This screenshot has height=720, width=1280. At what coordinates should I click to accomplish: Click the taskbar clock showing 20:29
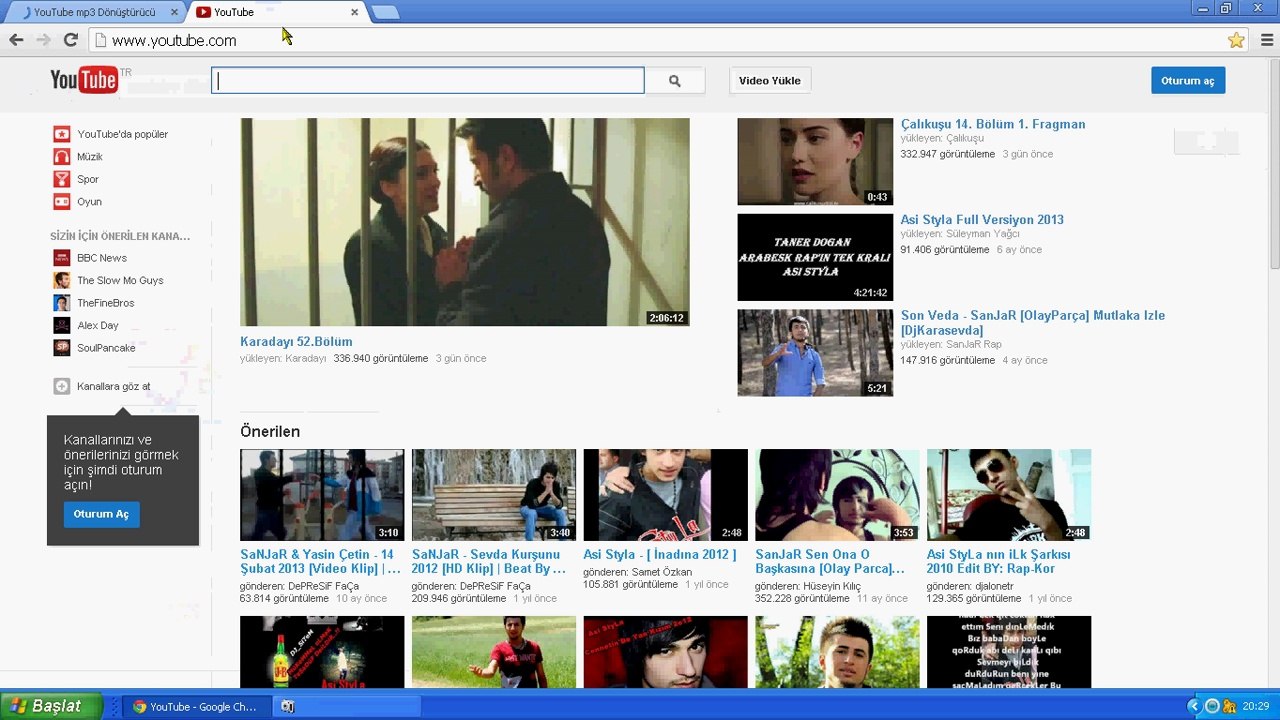pyautogui.click(x=1256, y=706)
